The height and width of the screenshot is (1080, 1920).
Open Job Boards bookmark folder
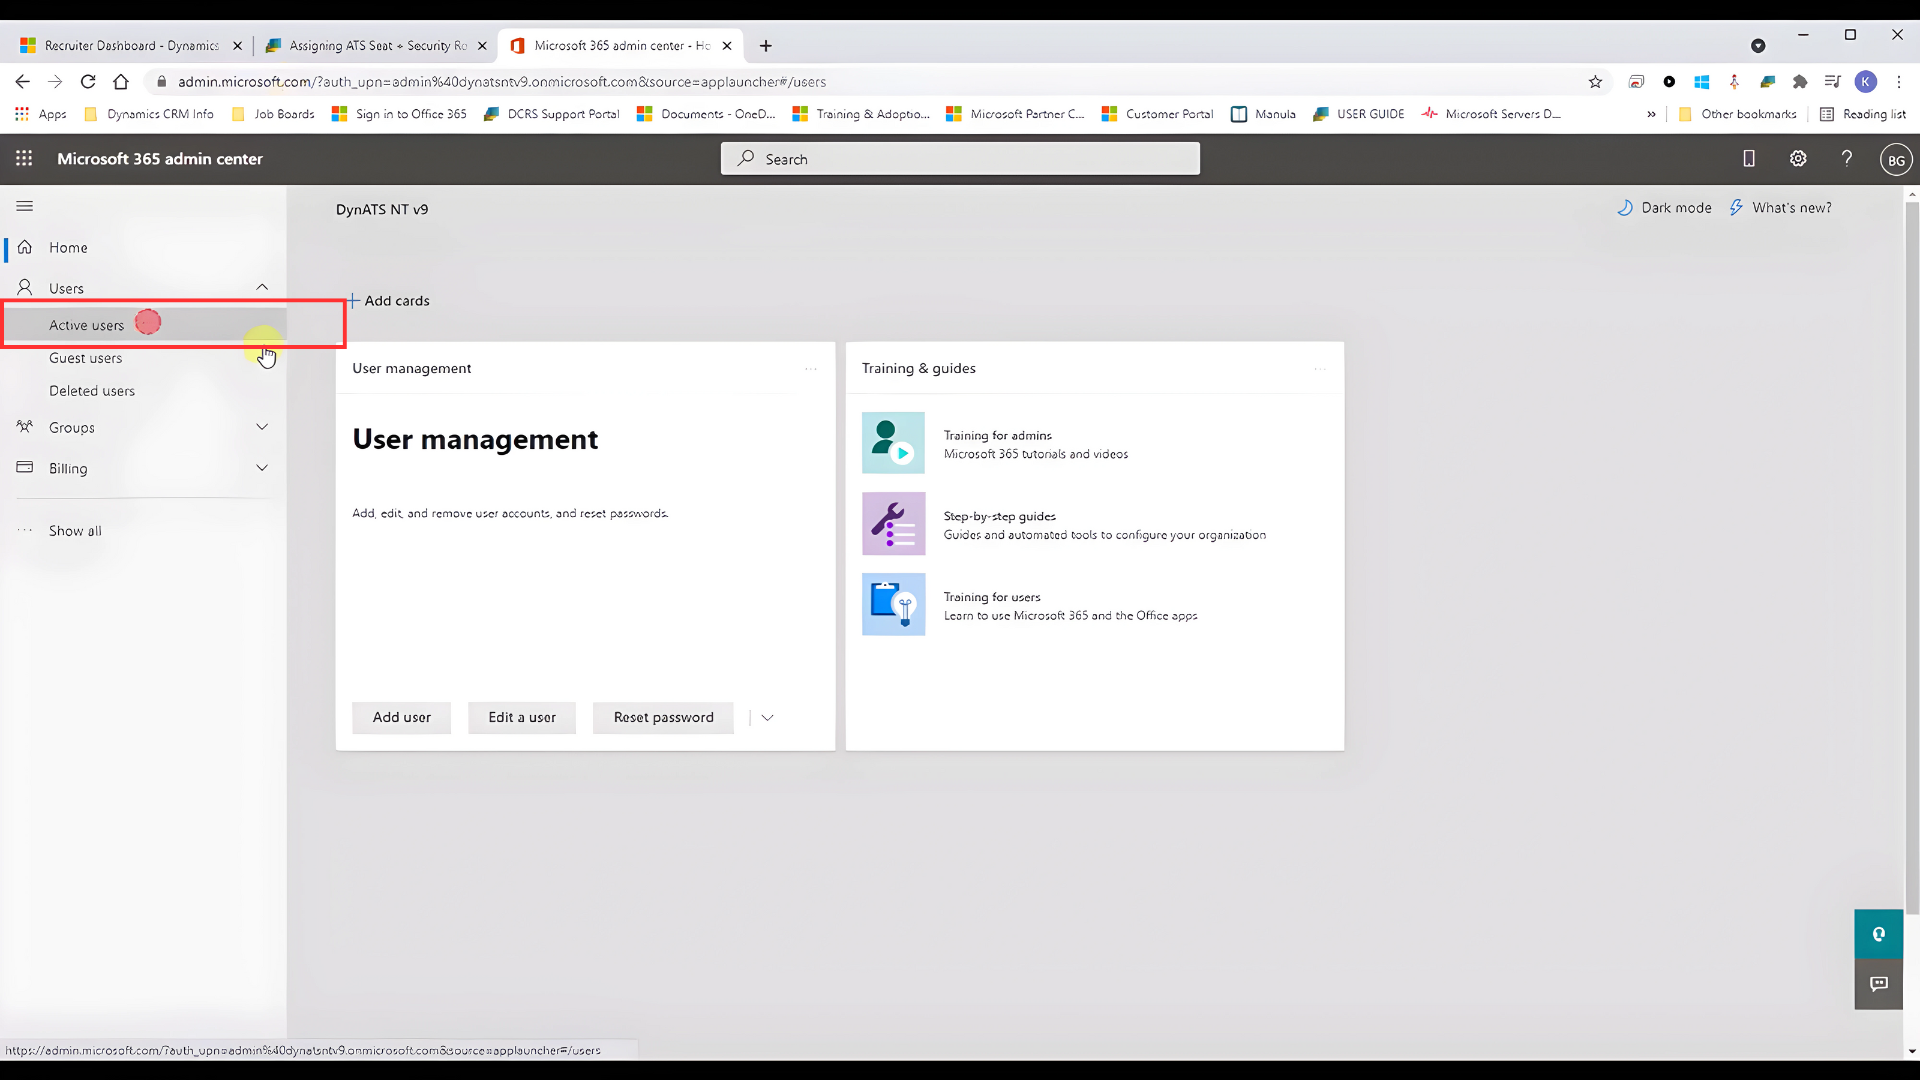[273, 114]
